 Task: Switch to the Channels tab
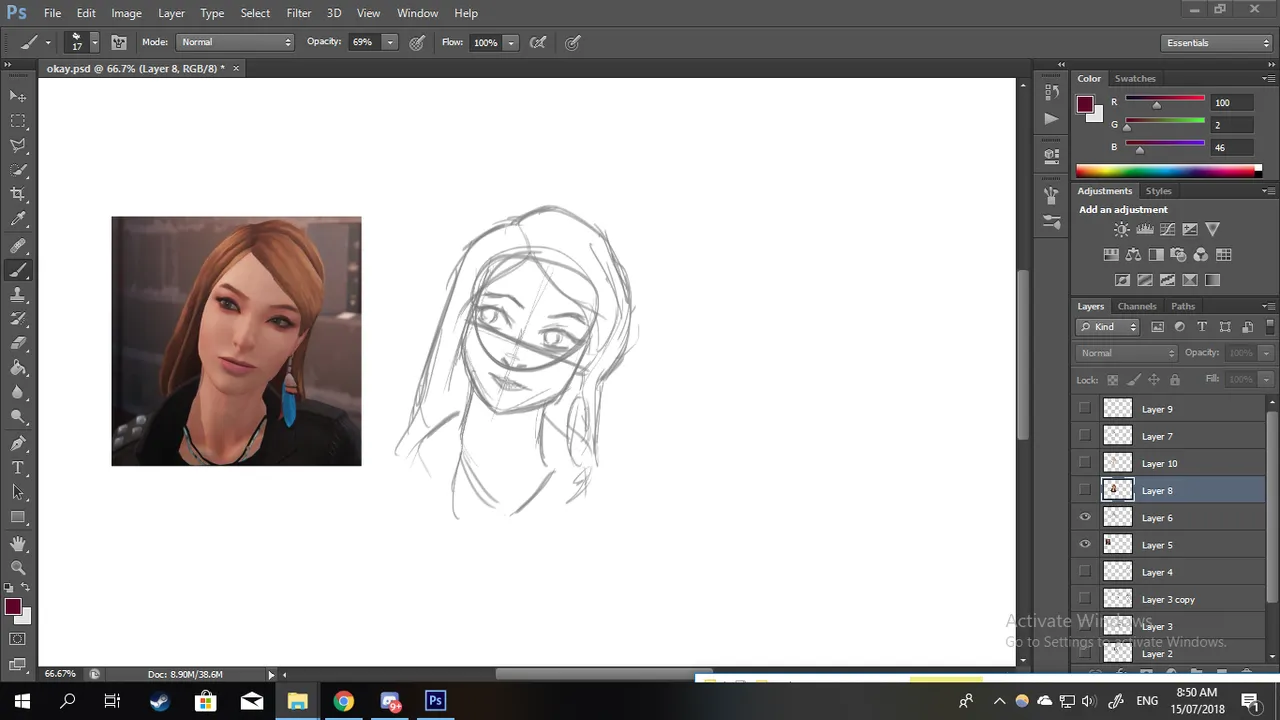pos(1137,306)
